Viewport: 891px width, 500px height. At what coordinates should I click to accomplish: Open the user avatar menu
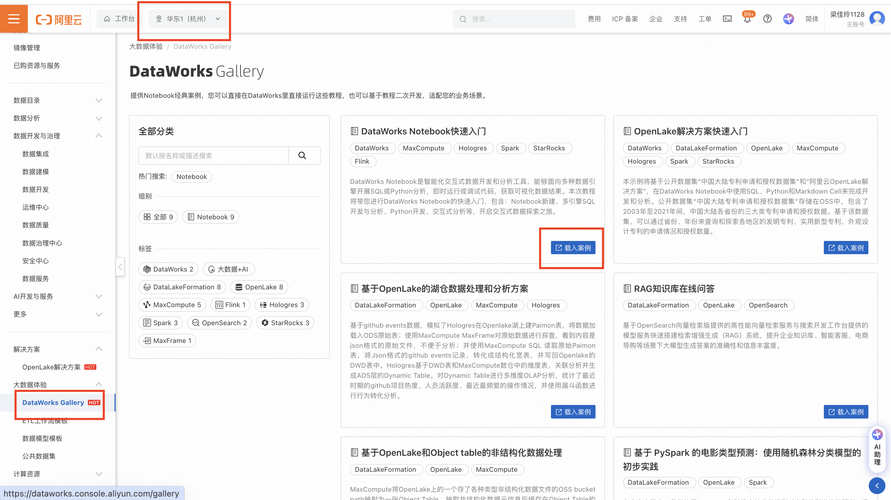coord(877,19)
